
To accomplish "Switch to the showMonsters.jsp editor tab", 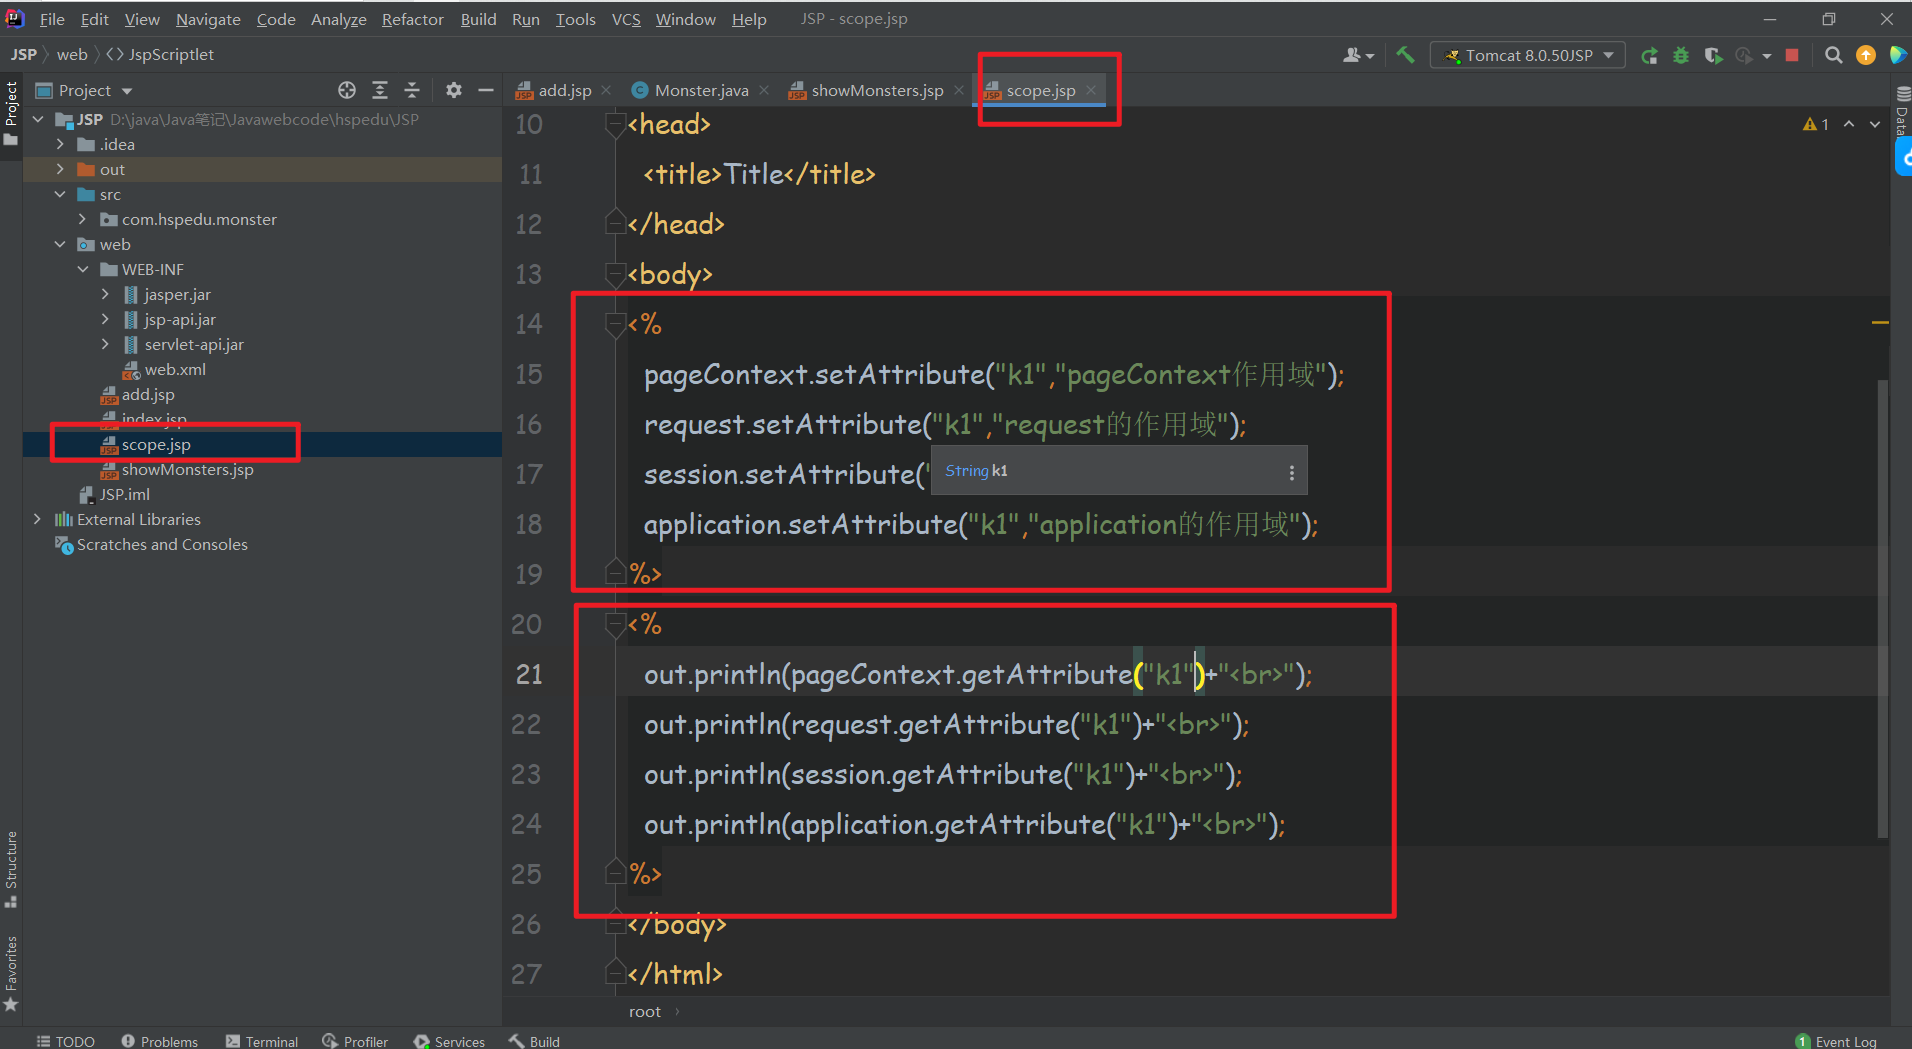I will 877,90.
